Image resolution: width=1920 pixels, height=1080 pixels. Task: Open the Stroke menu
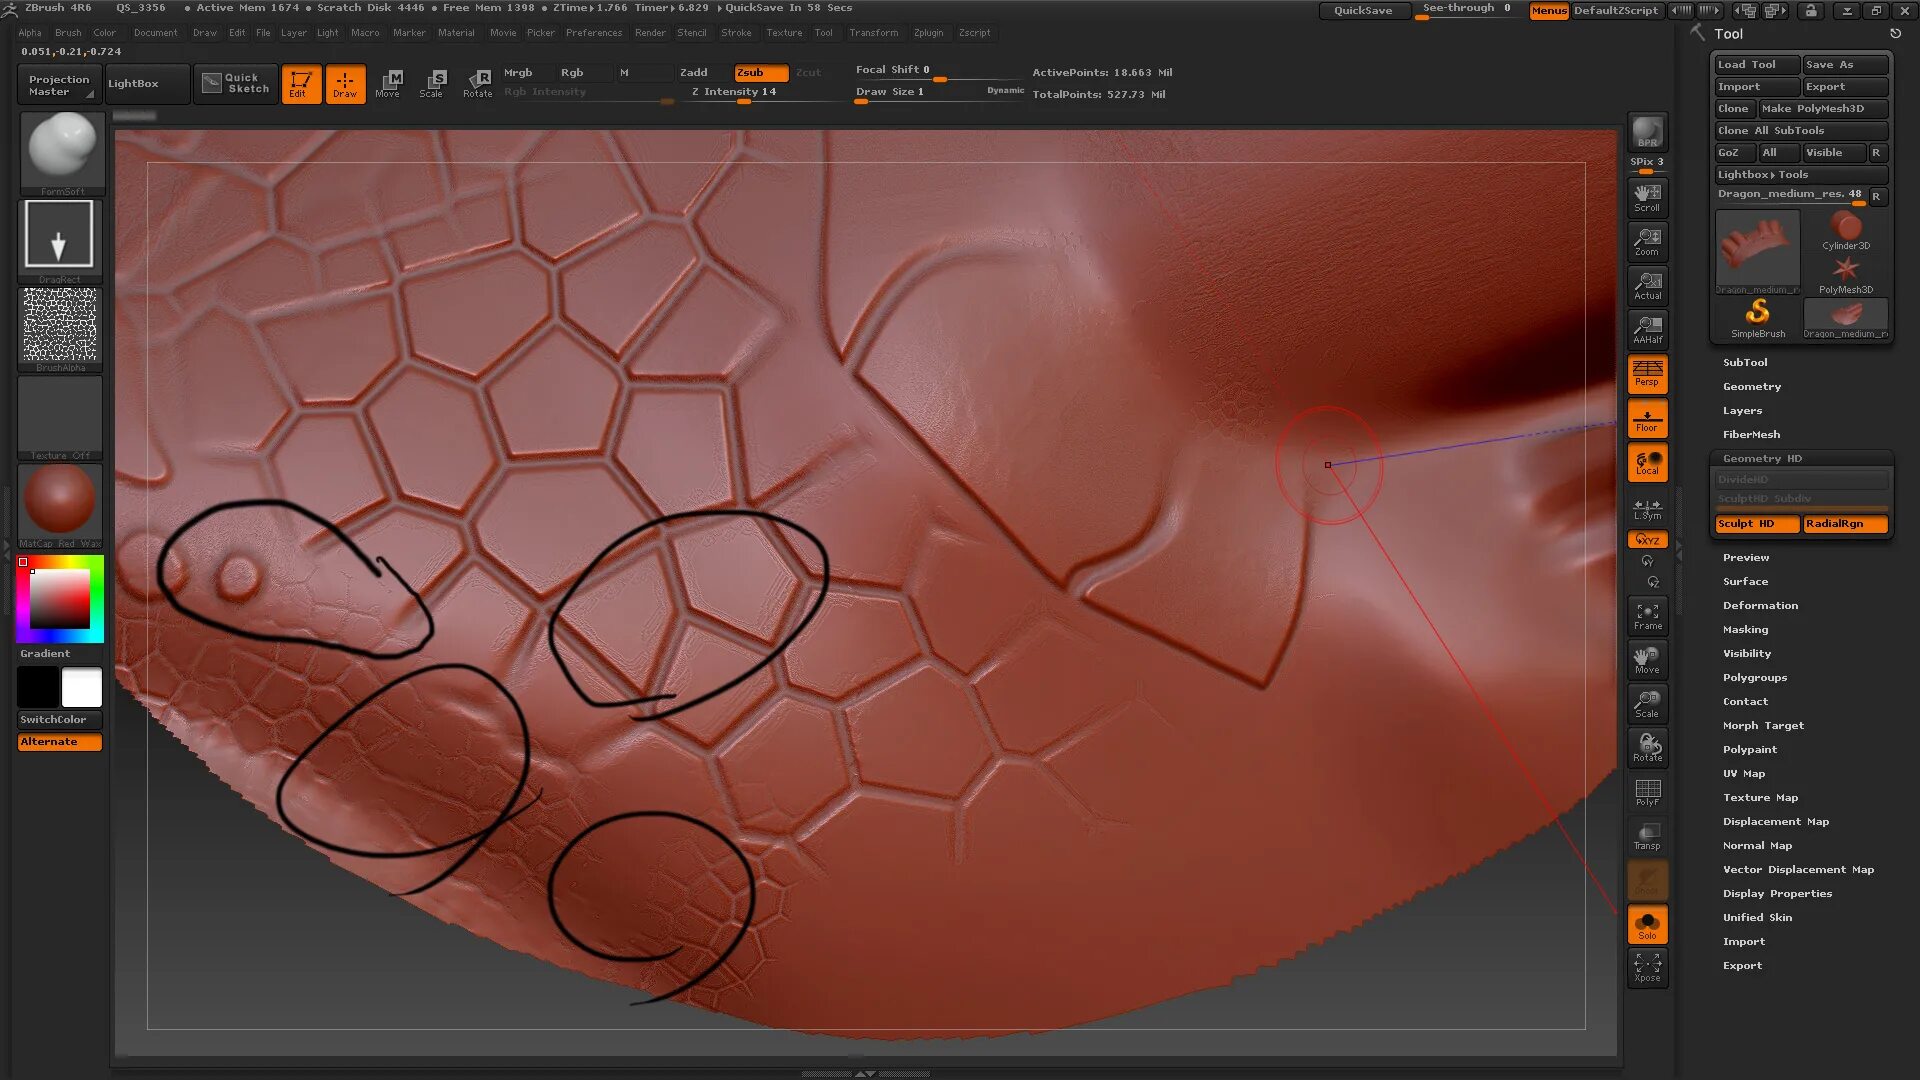[736, 33]
